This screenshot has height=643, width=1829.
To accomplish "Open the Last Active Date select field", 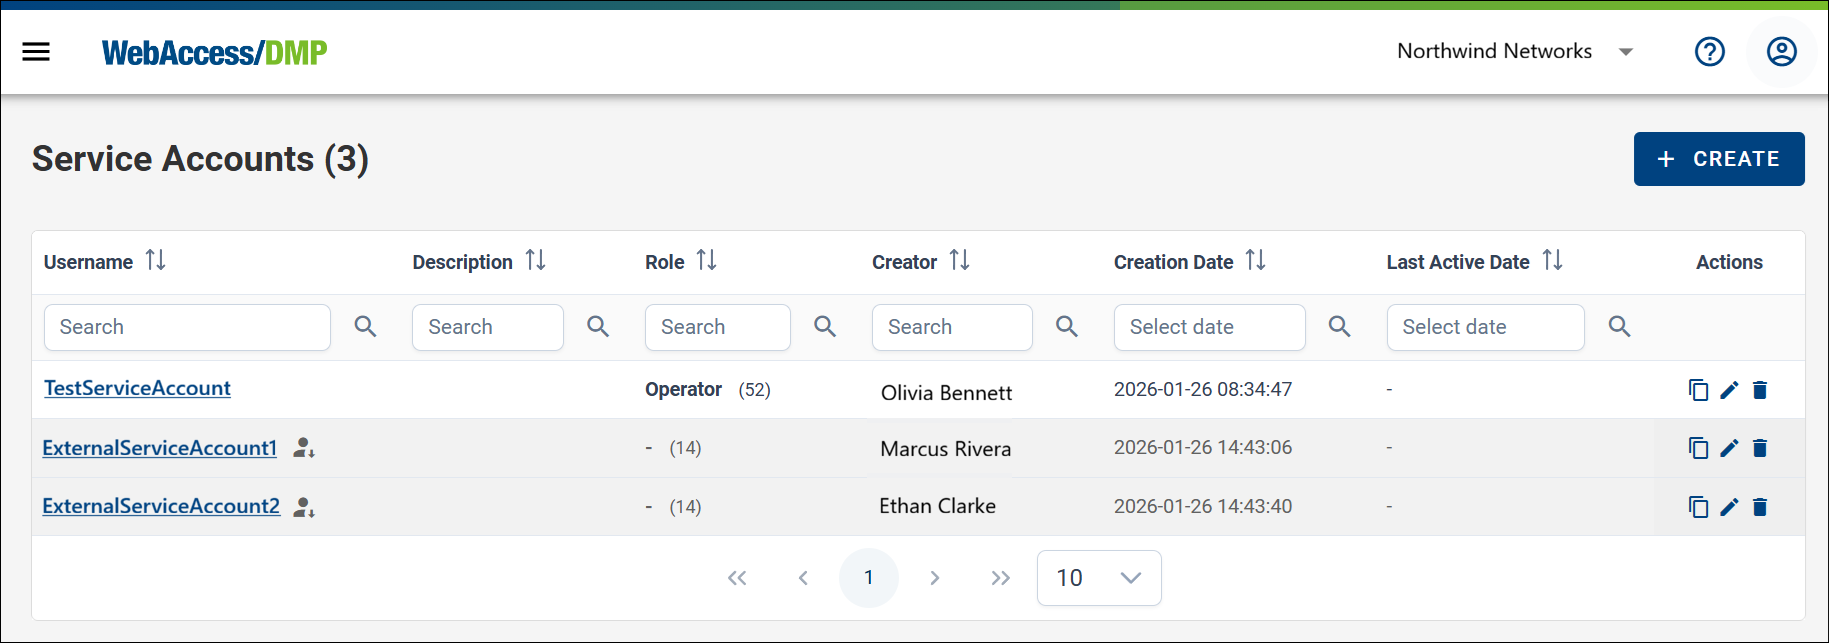I will click(x=1486, y=327).
